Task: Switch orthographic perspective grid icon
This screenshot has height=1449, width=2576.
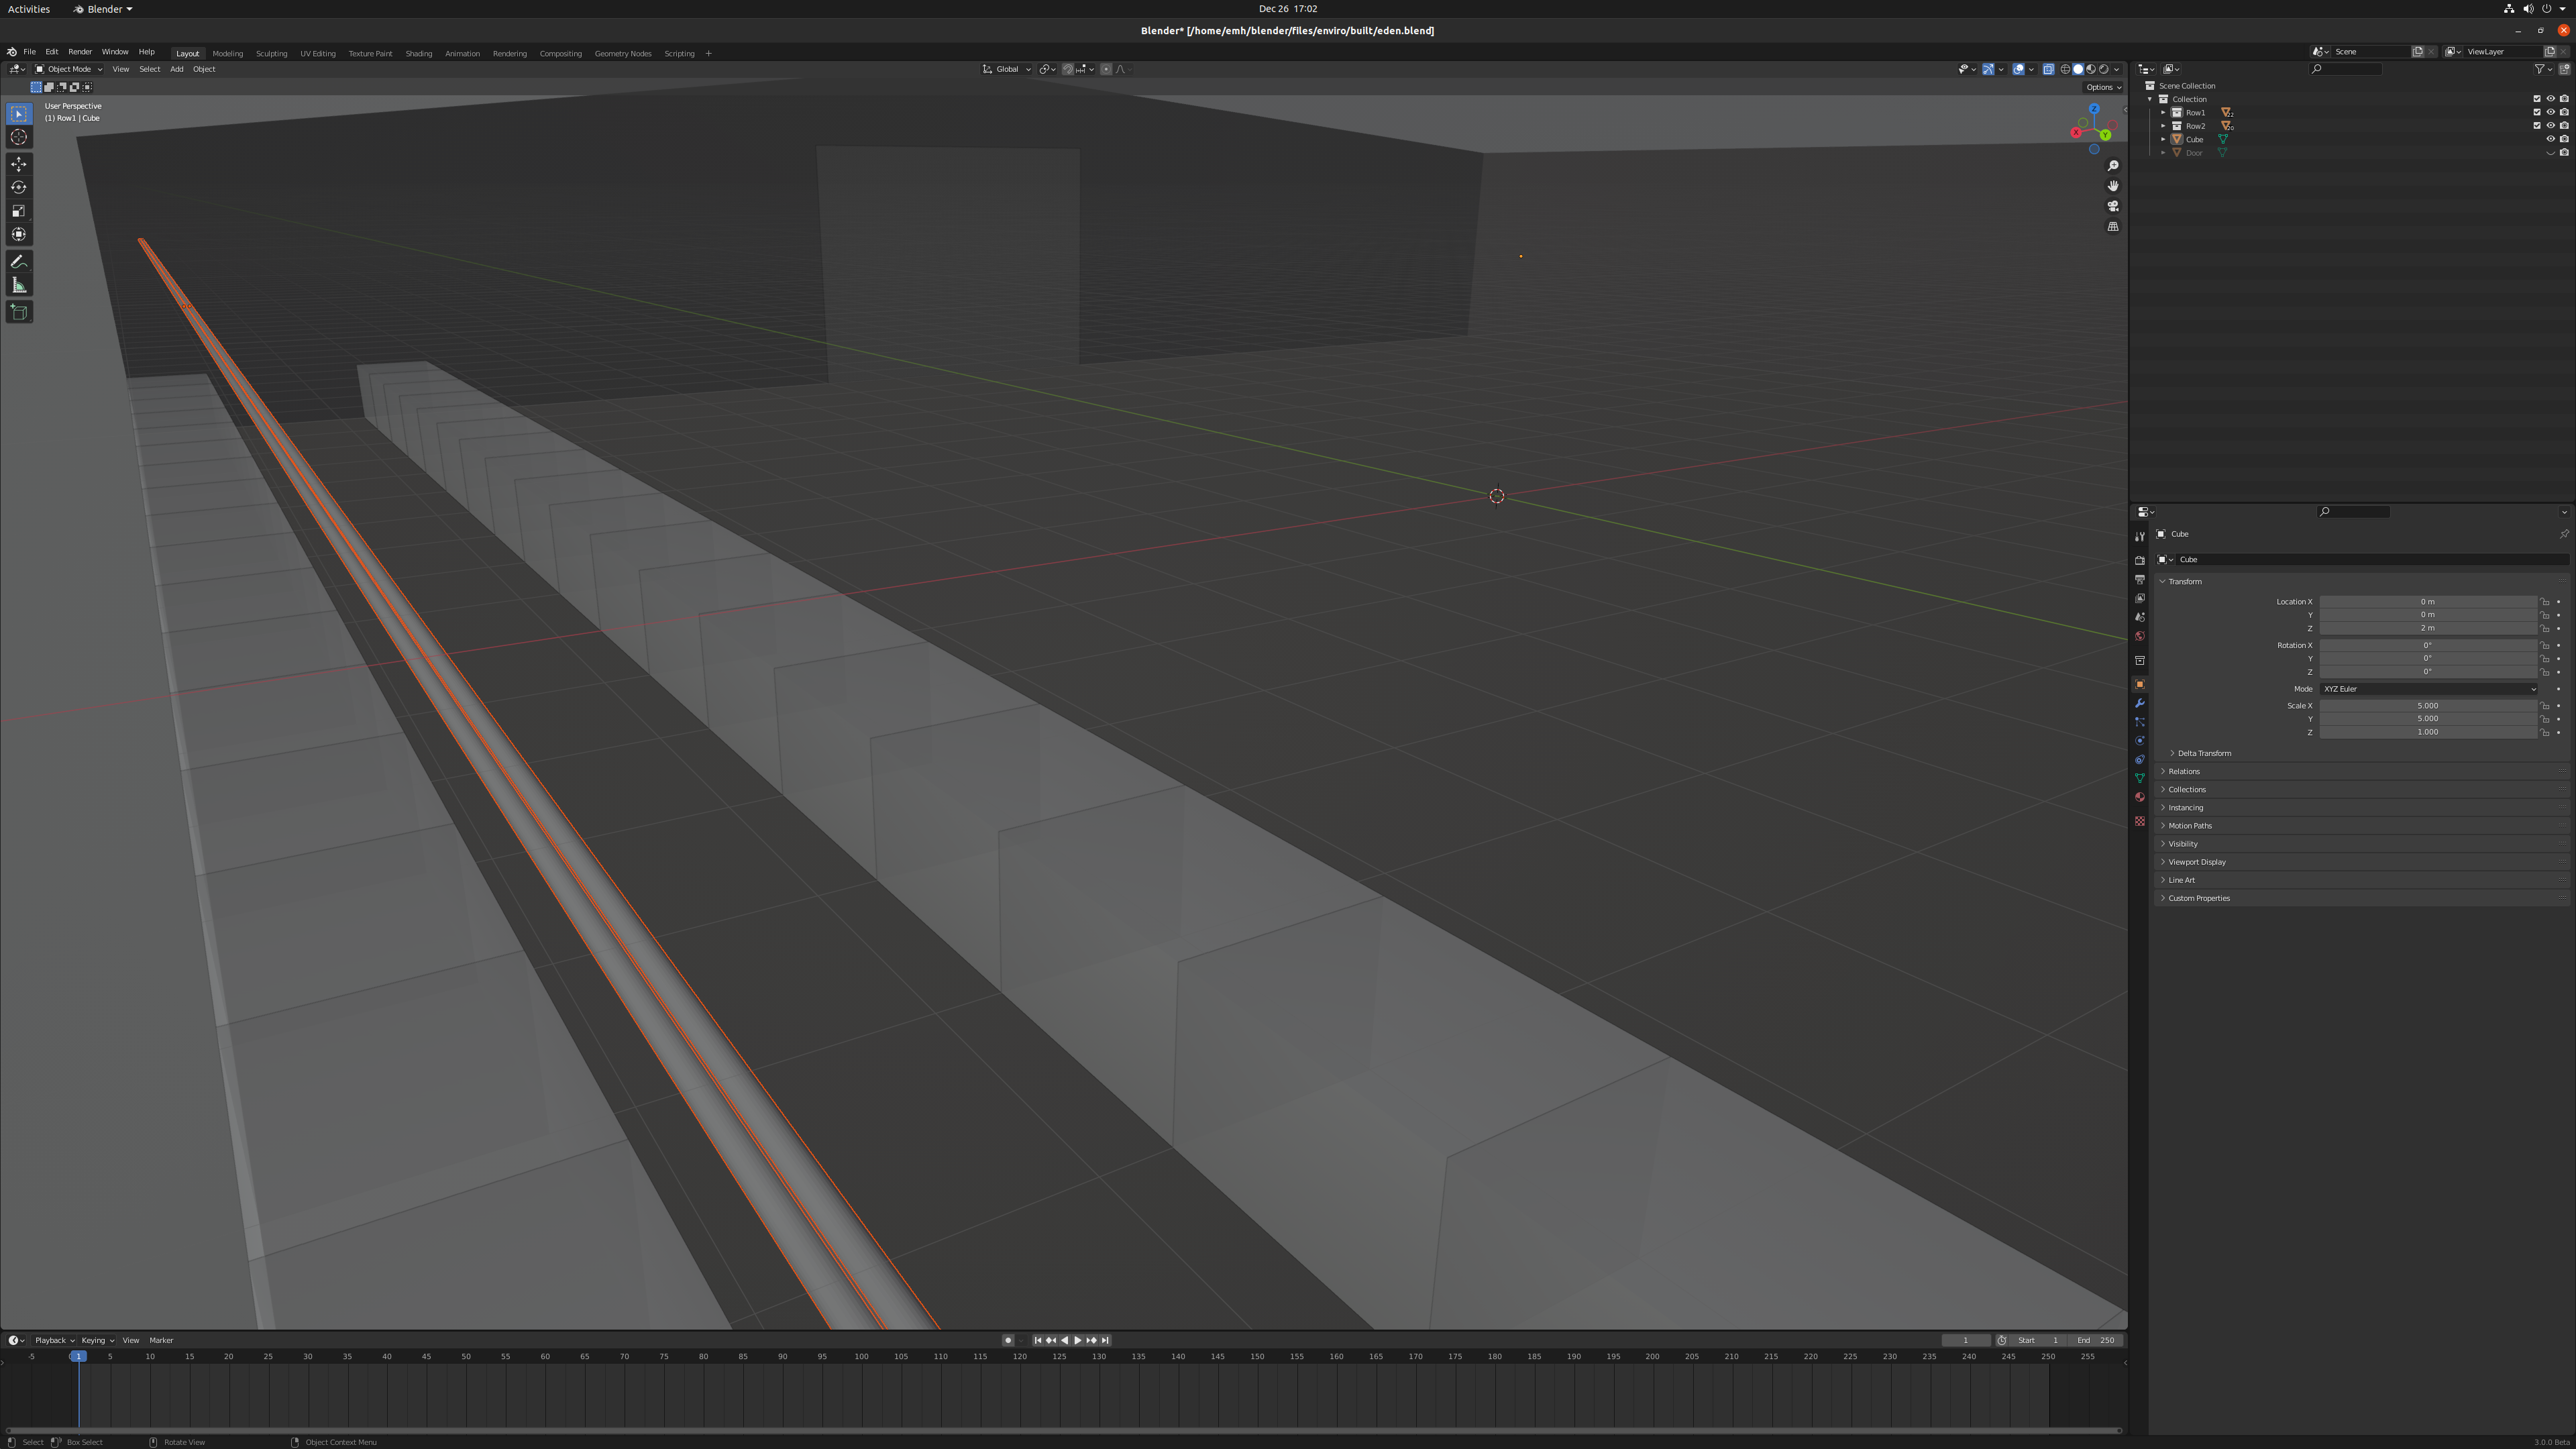Action: pos(2113,227)
